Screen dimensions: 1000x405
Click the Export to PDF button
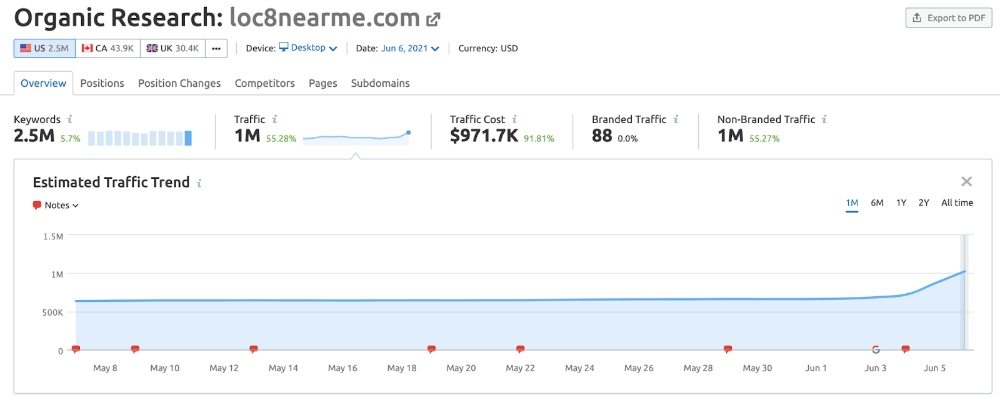[x=948, y=18]
